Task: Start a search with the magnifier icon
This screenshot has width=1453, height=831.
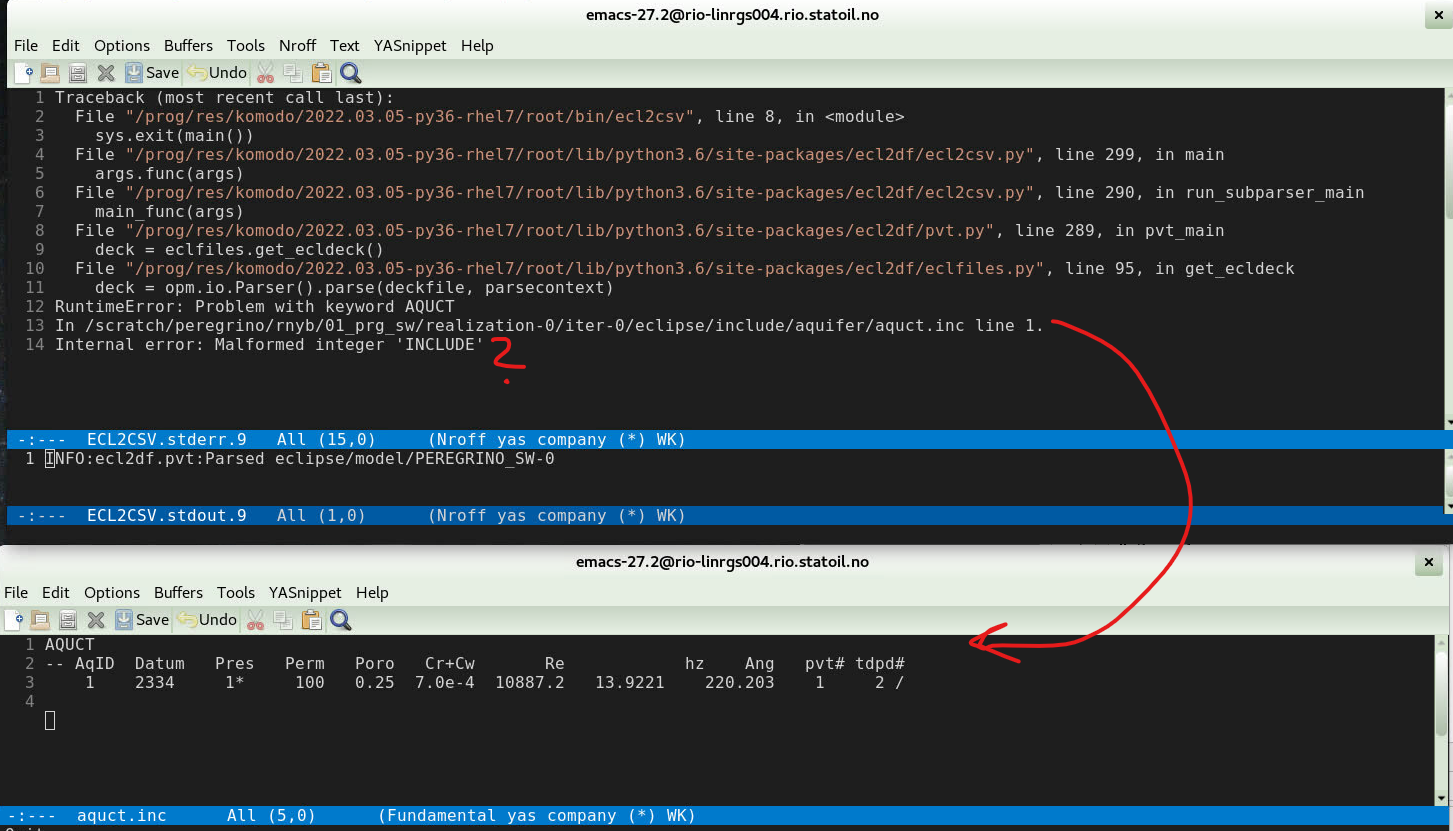Action: point(349,72)
